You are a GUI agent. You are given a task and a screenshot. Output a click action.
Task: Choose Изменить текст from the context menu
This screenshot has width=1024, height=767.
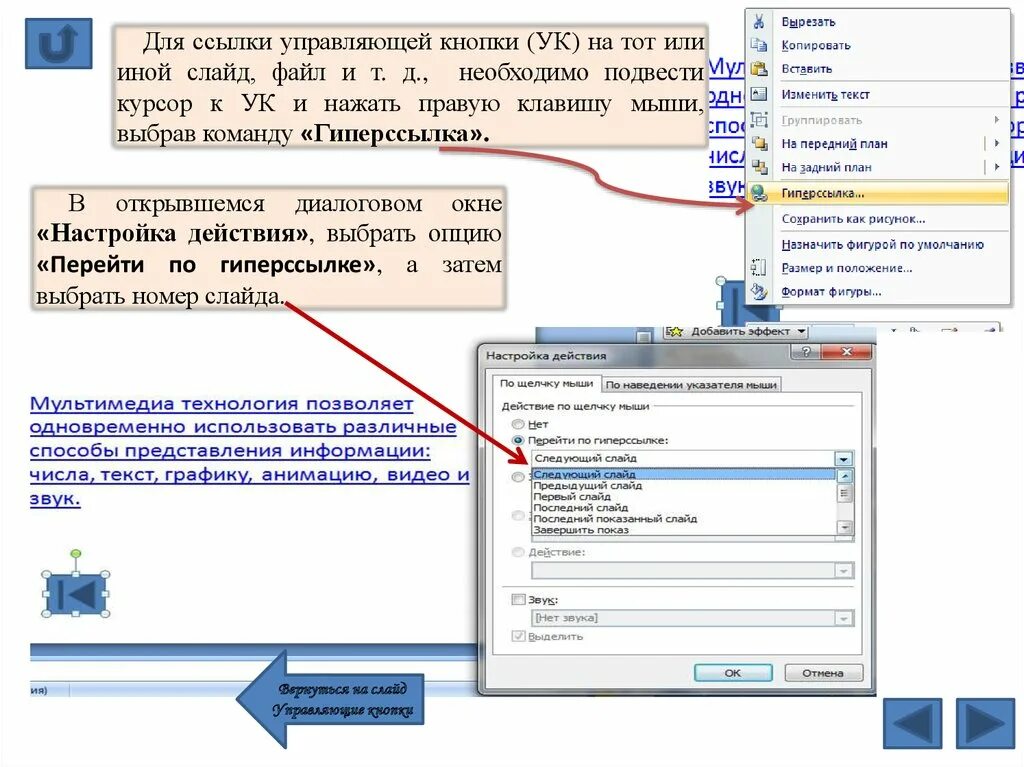pyautogui.click(x=878, y=94)
